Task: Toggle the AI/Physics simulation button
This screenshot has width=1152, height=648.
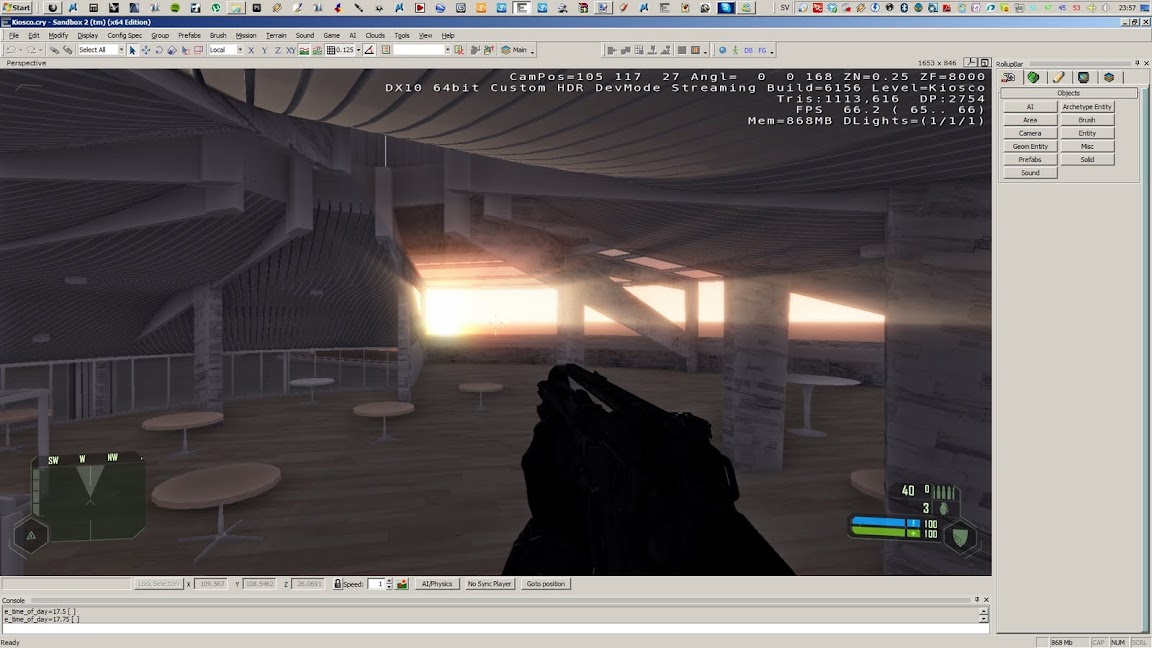Action: (436, 584)
